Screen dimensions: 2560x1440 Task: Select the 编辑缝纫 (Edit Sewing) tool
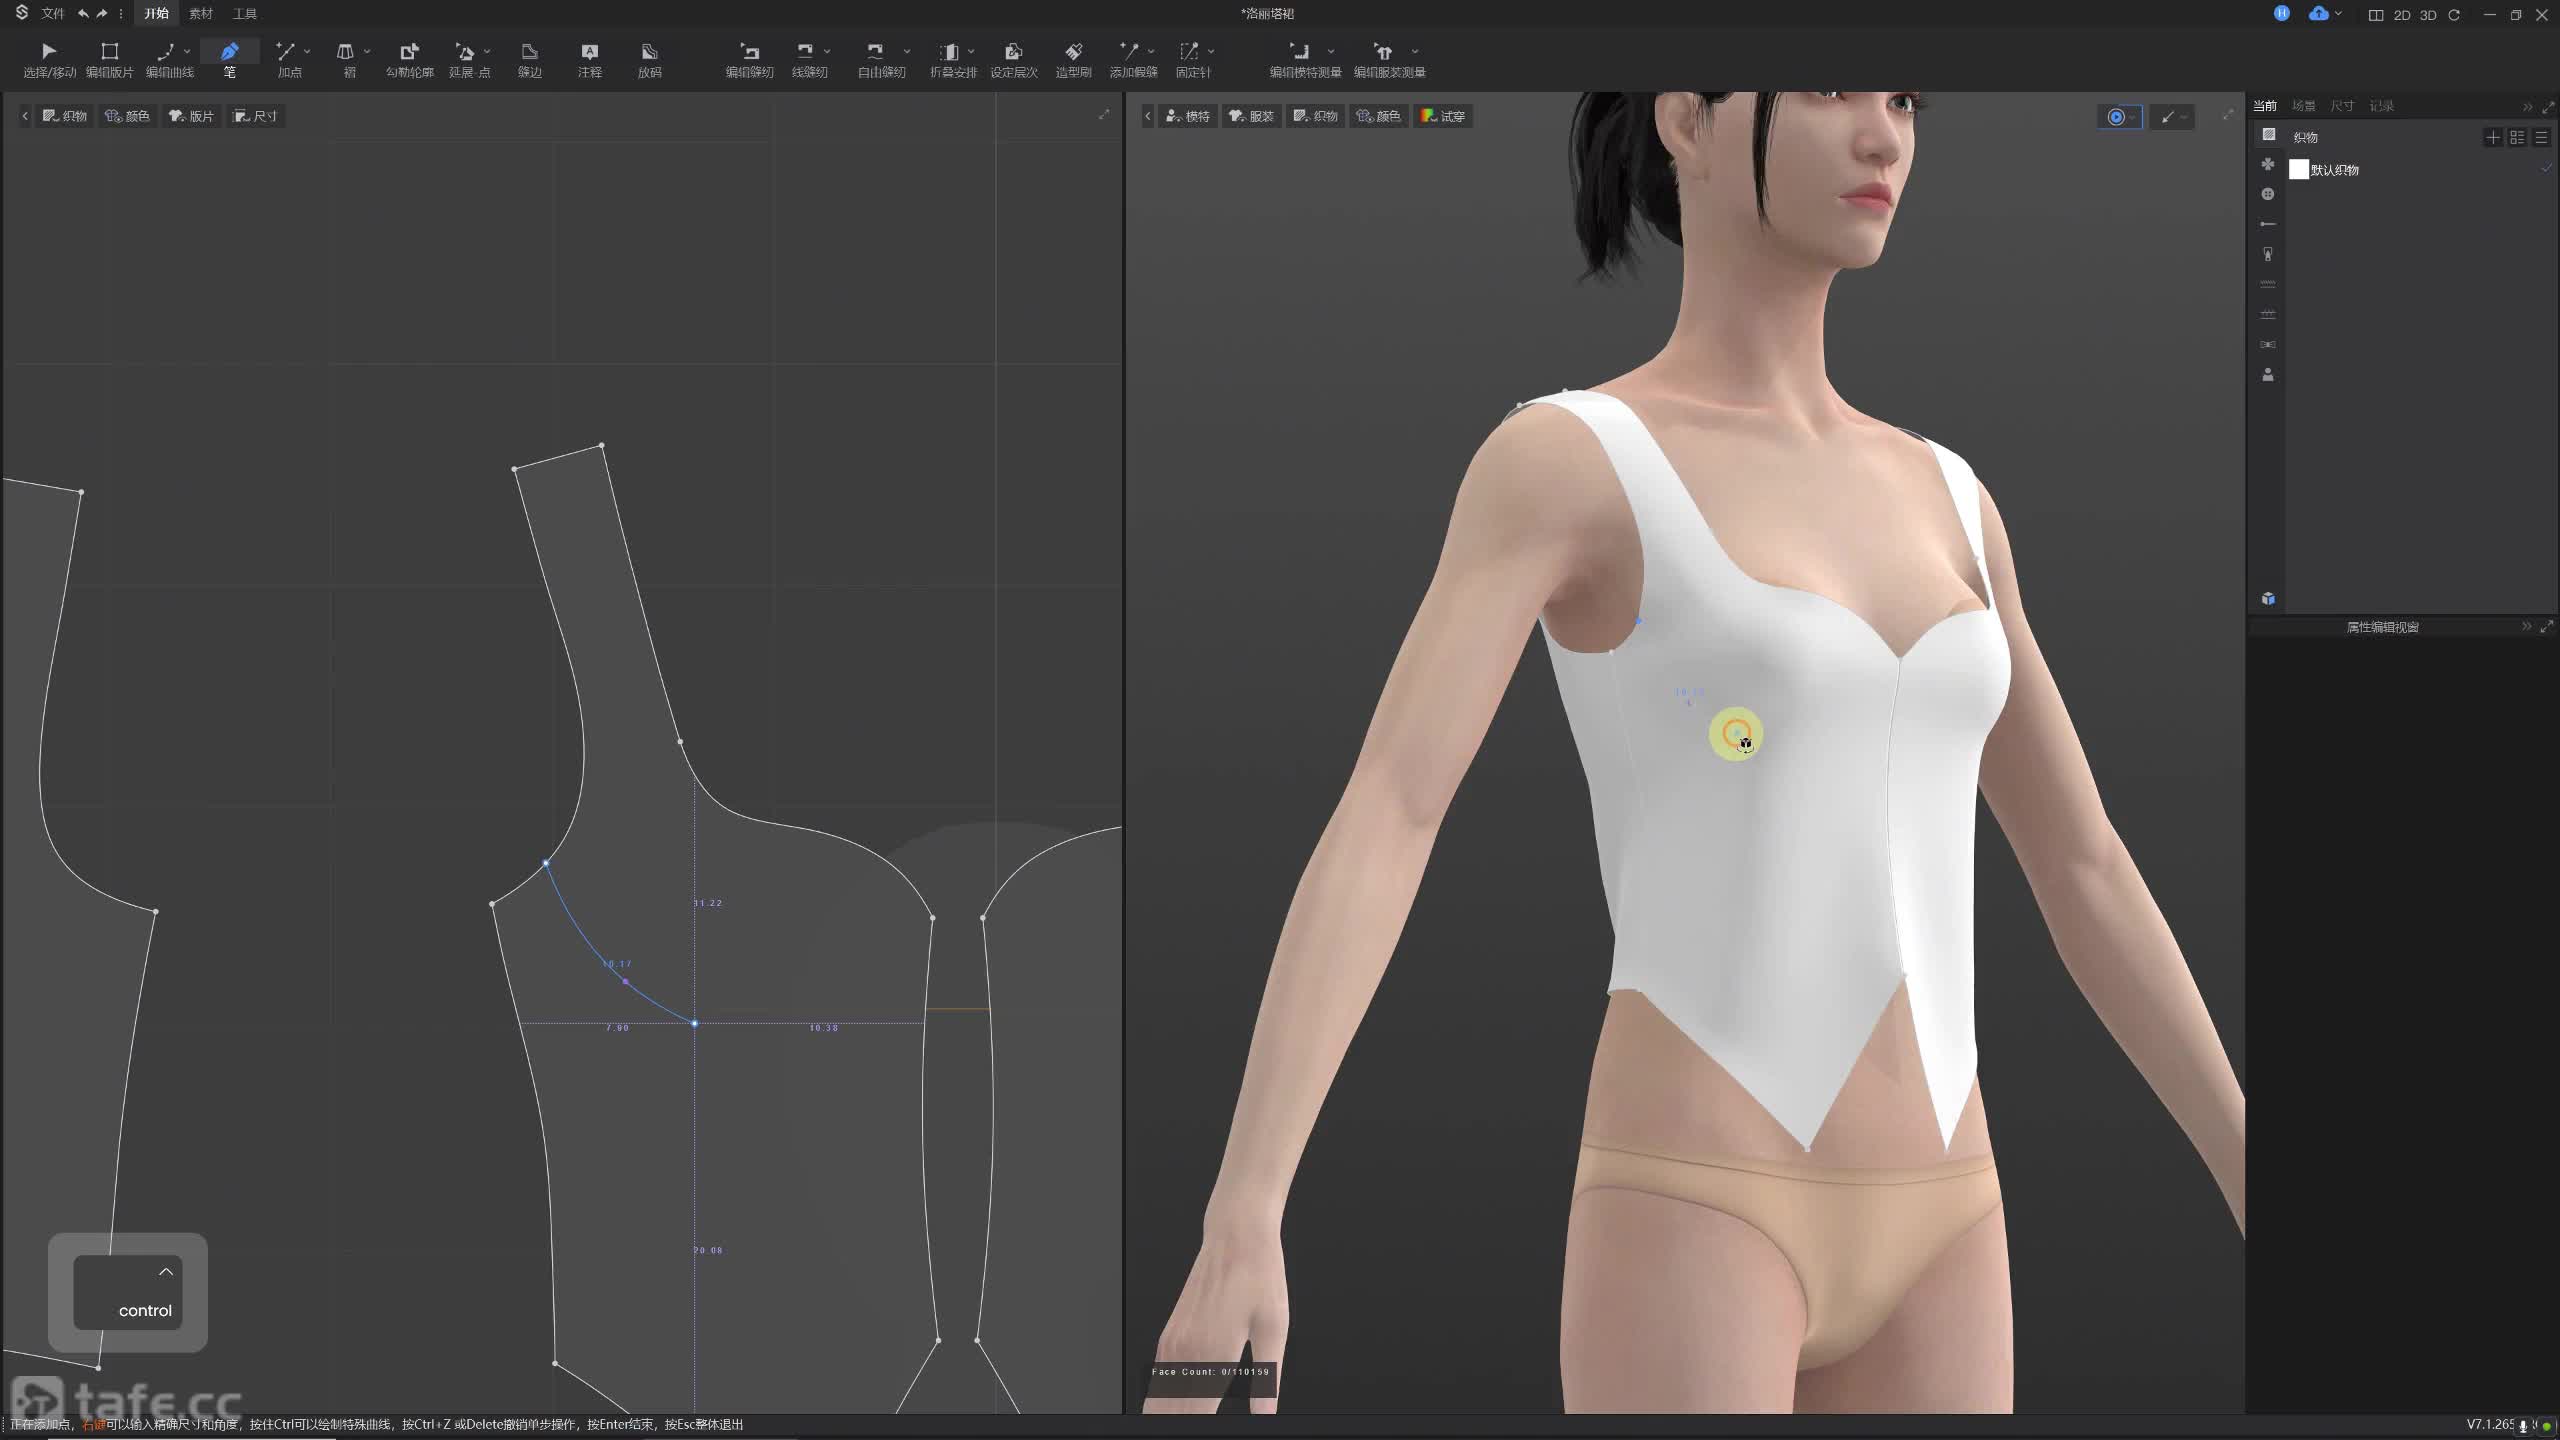tap(750, 59)
